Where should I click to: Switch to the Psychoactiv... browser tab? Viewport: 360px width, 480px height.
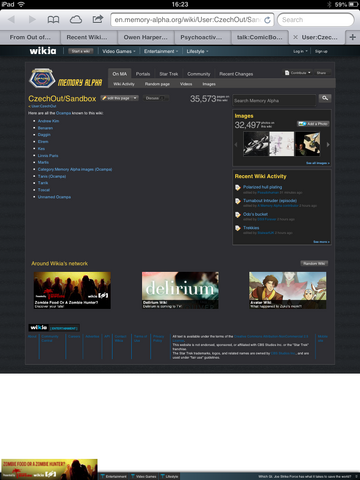[202, 37]
